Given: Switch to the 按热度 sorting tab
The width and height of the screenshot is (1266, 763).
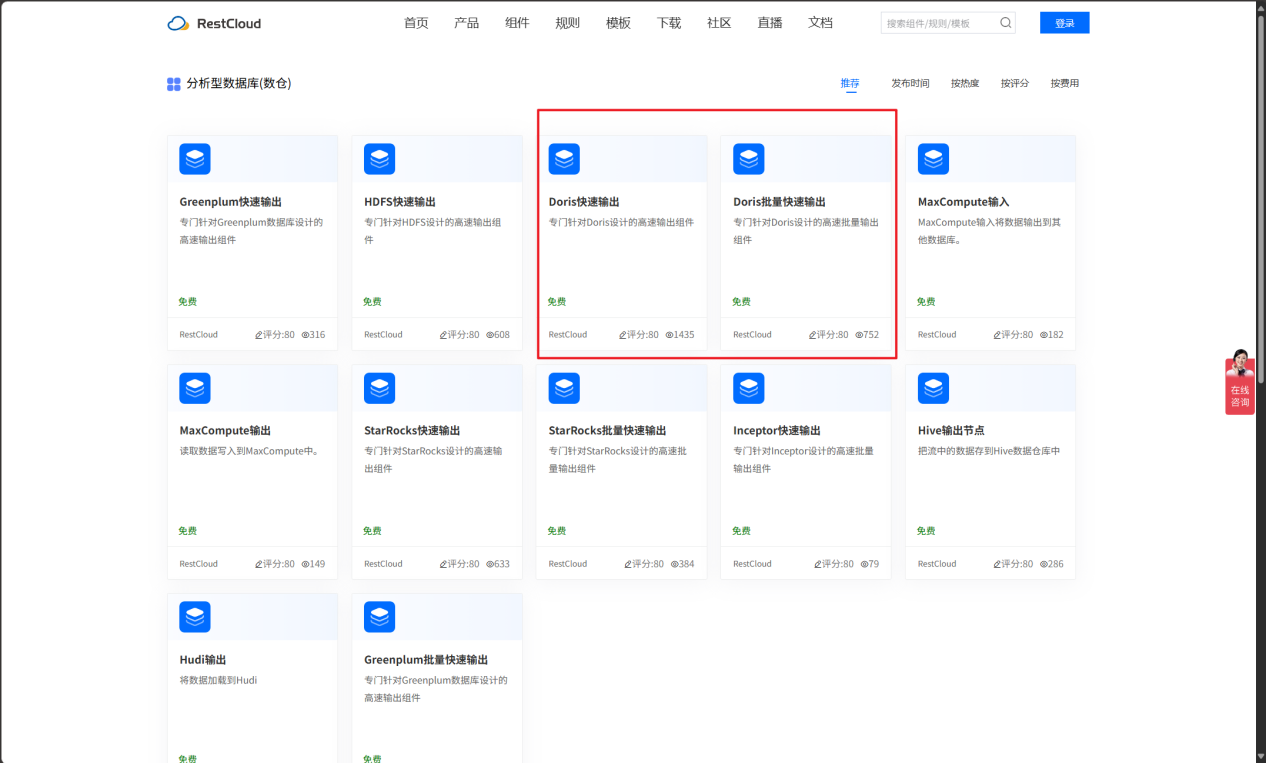Looking at the screenshot, I should click(x=963, y=83).
